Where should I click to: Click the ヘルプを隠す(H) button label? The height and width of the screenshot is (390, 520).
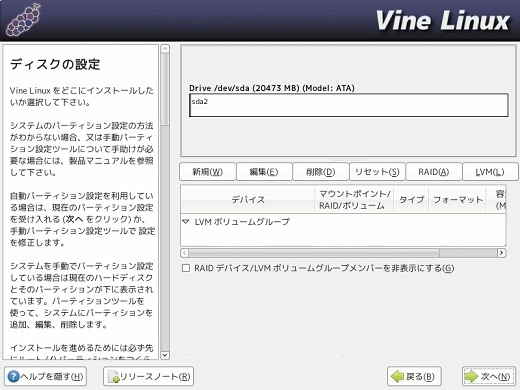pos(52,377)
